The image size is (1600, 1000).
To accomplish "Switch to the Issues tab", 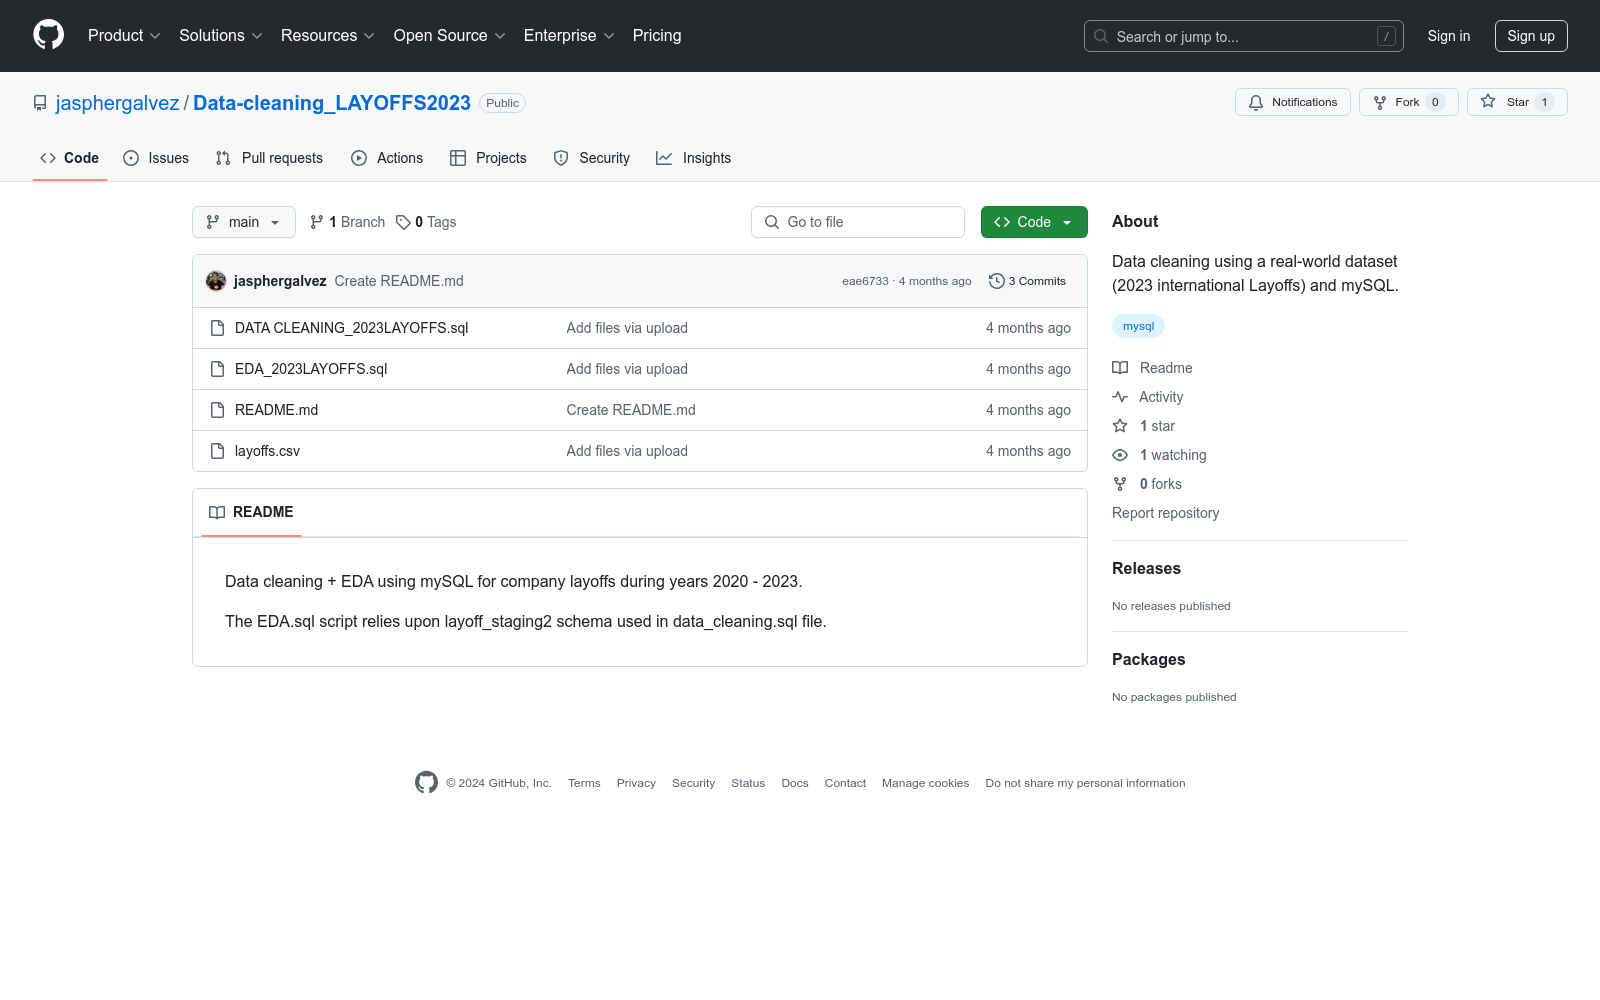I will pyautogui.click(x=156, y=158).
